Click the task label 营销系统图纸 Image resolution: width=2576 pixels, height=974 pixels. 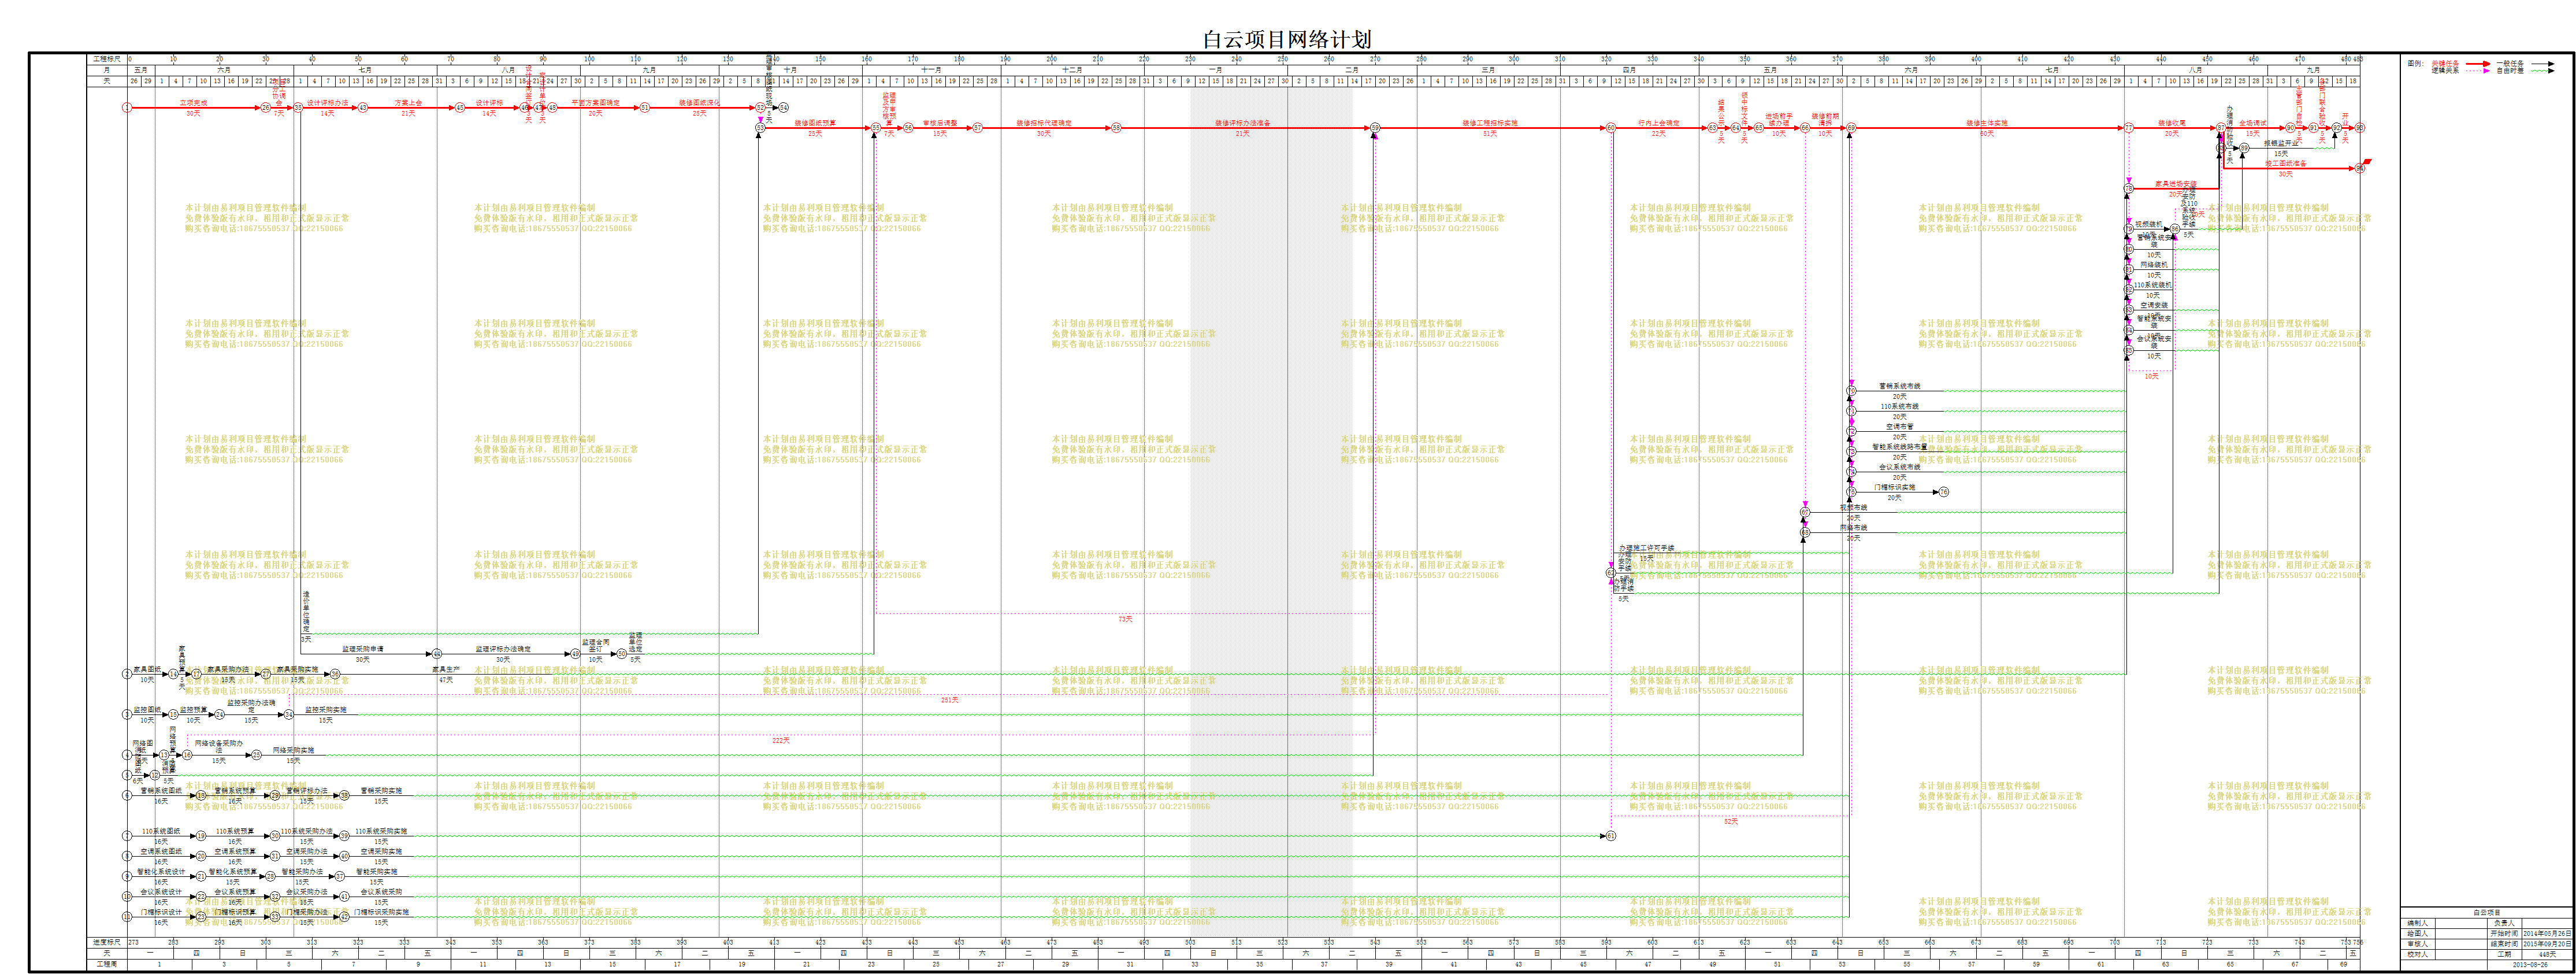[161, 790]
